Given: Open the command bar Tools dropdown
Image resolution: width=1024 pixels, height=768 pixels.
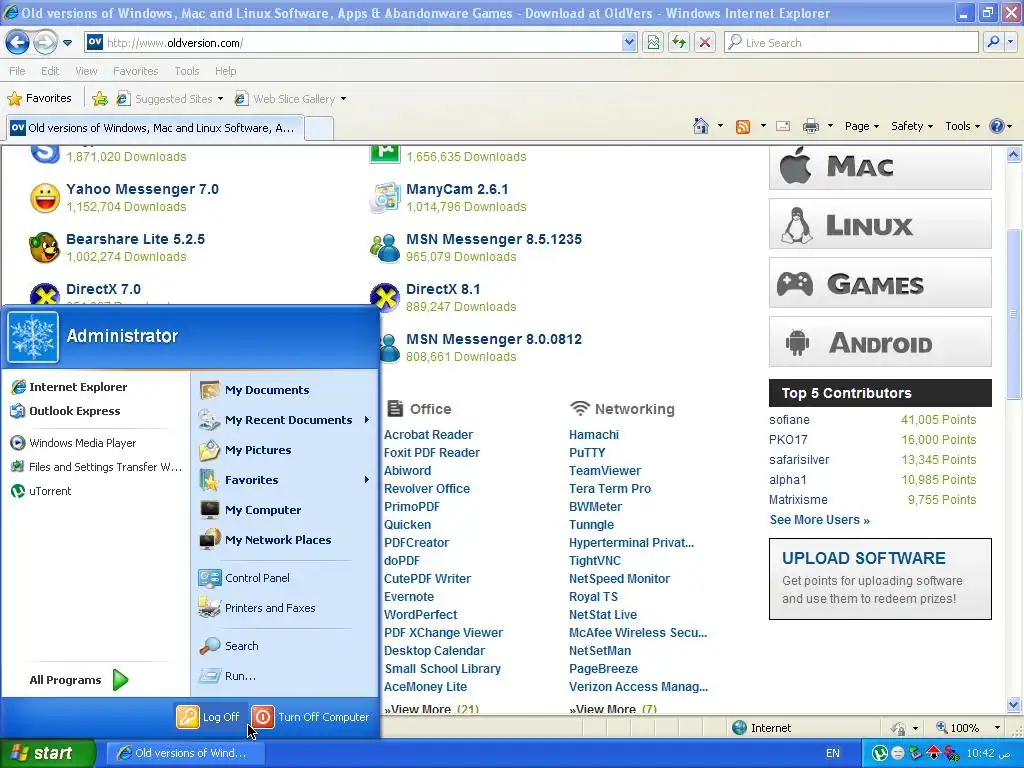Looking at the screenshot, I should 963,126.
